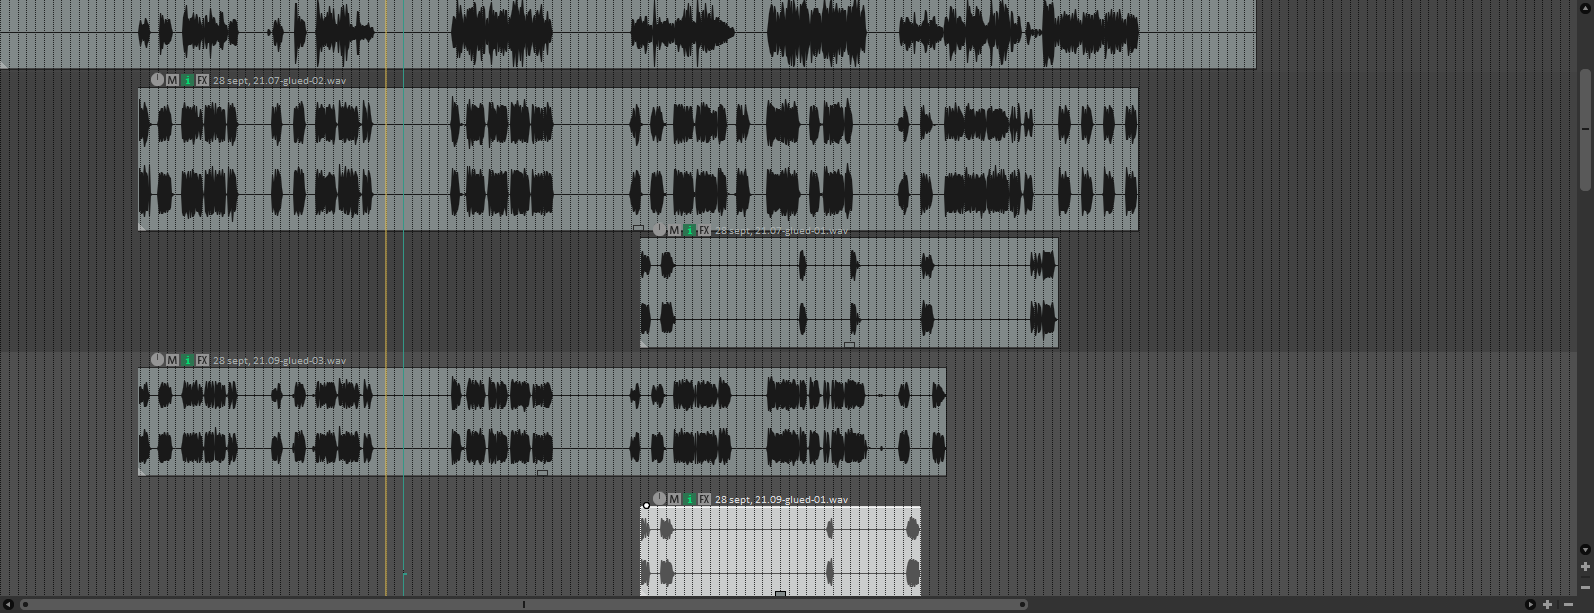Mute the 21.07-glued-02.wav item
Image resolution: width=1594 pixels, height=613 pixels.
pyautogui.click(x=172, y=80)
